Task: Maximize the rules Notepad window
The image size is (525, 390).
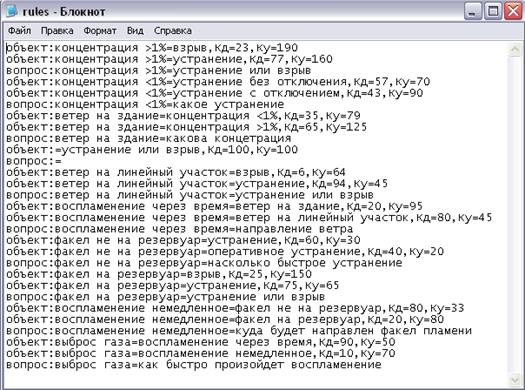Action: (493, 11)
